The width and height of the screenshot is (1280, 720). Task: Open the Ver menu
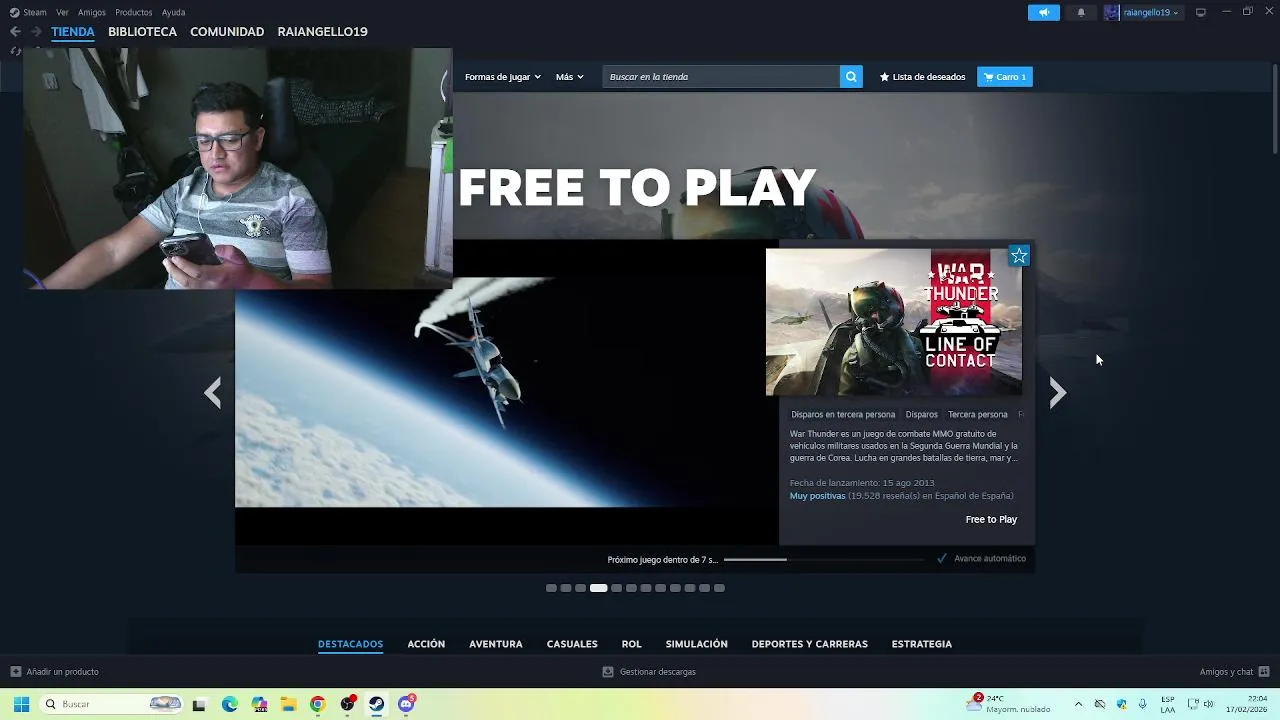click(x=62, y=13)
